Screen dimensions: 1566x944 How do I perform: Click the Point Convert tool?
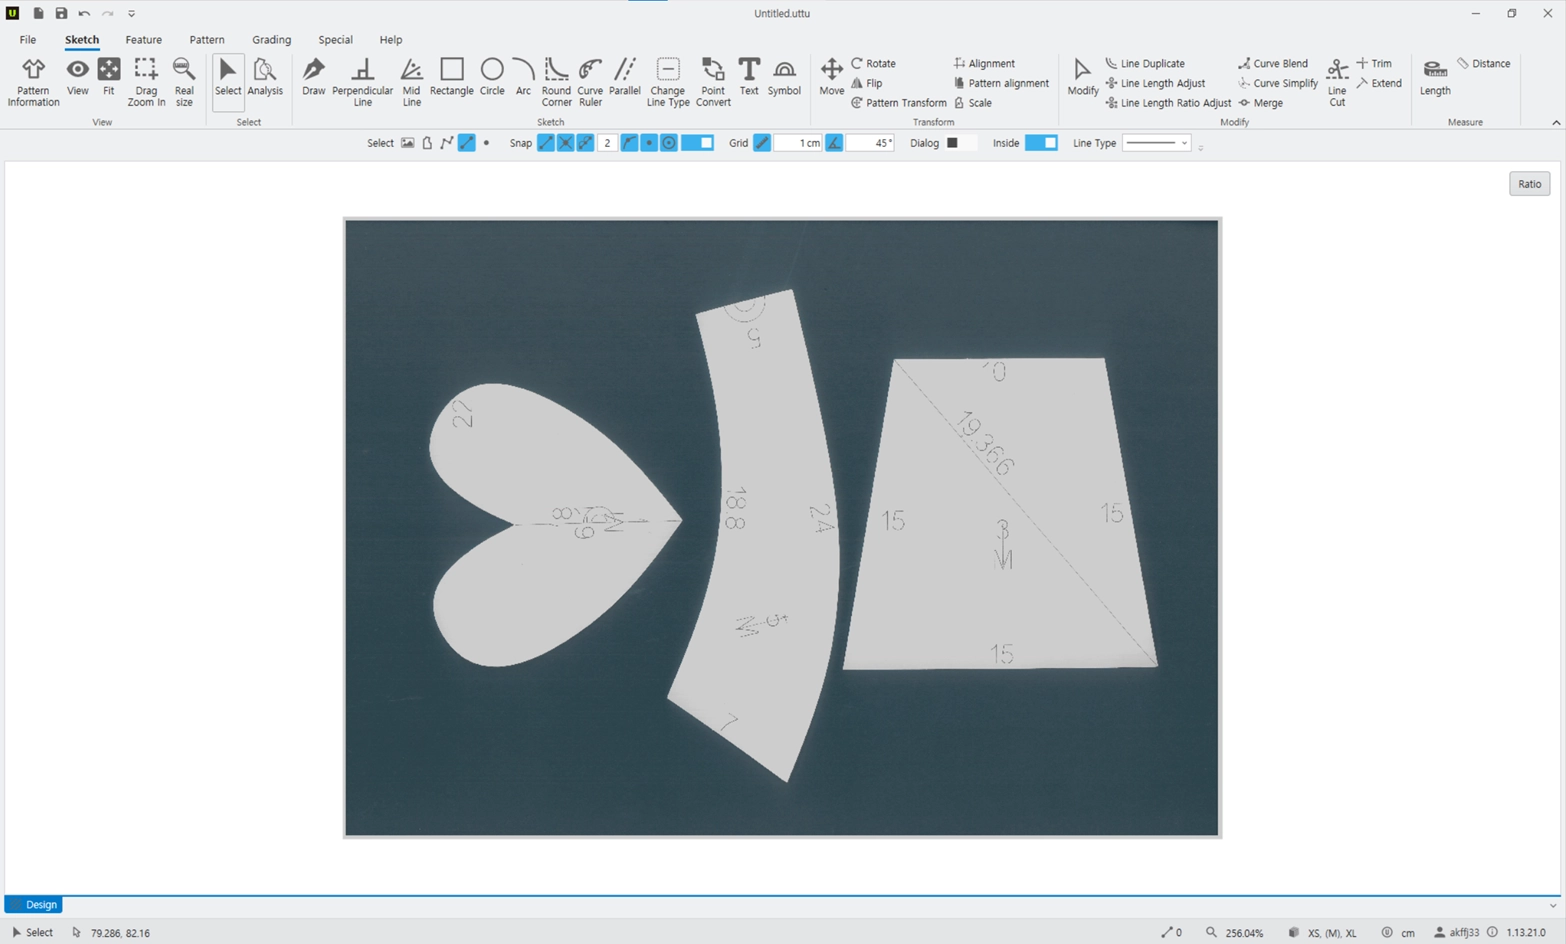click(712, 82)
